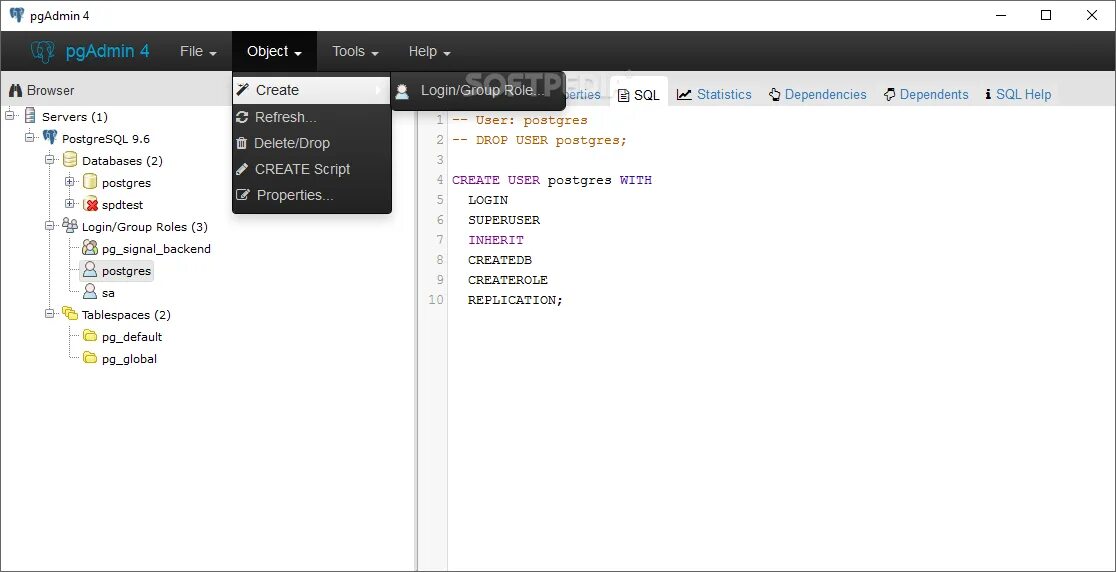
Task: Collapse the Servers (1) node
Action: 10,115
